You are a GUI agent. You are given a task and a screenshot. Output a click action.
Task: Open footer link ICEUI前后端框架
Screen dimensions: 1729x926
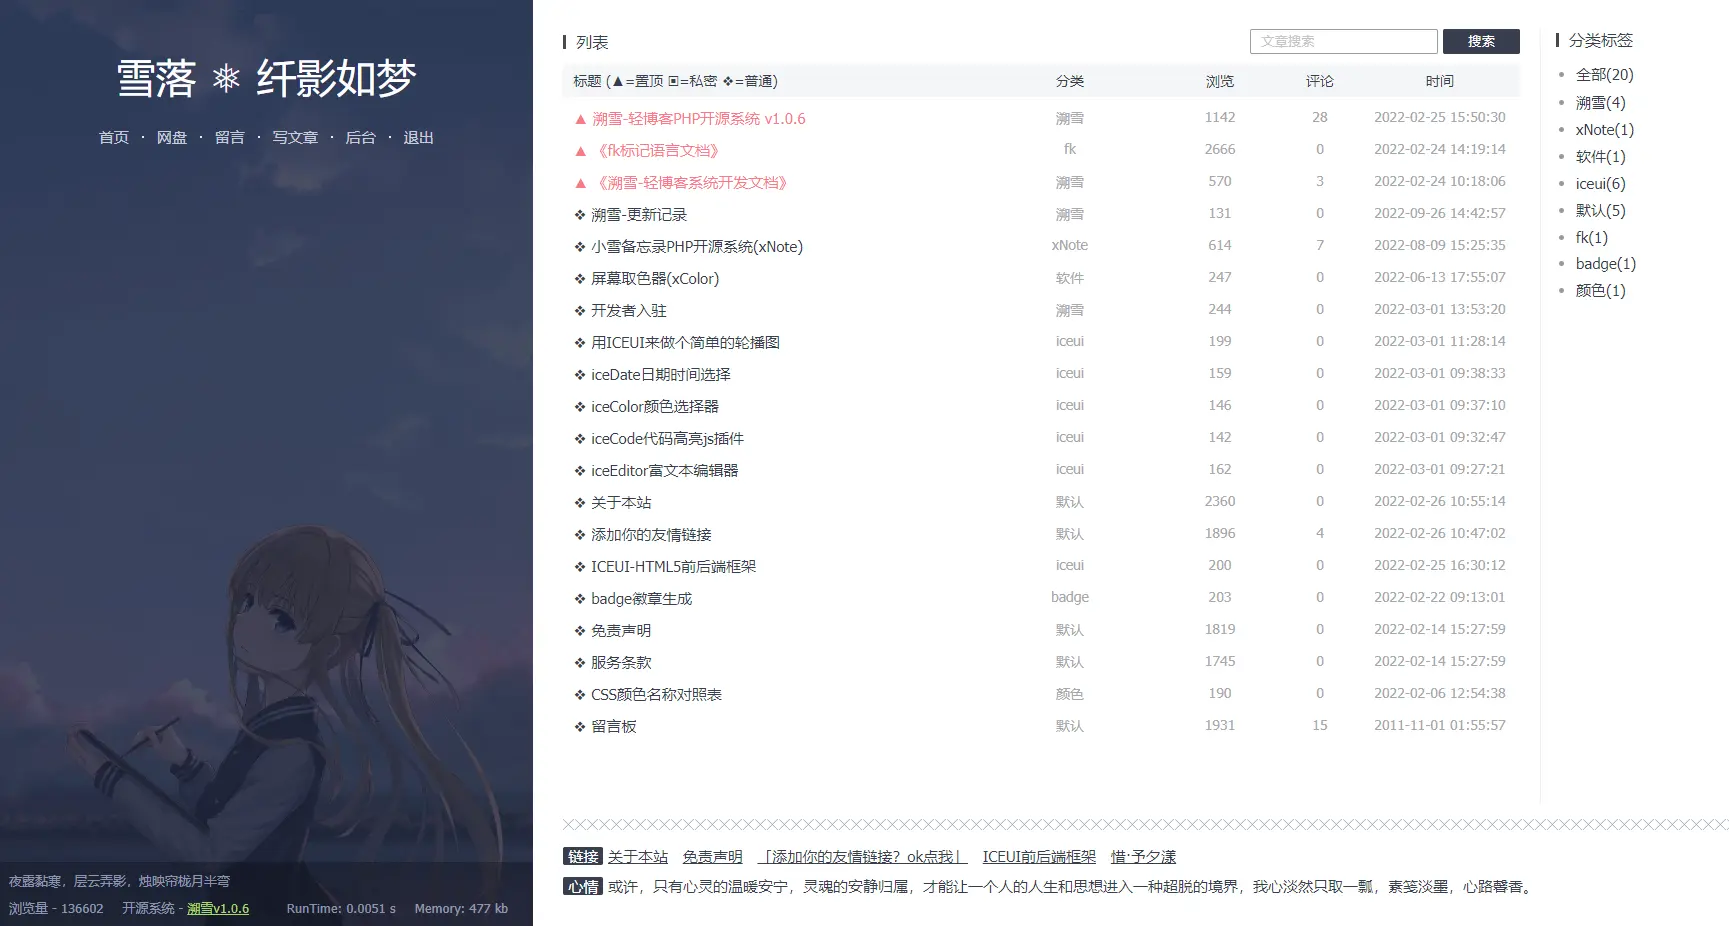tap(1039, 857)
